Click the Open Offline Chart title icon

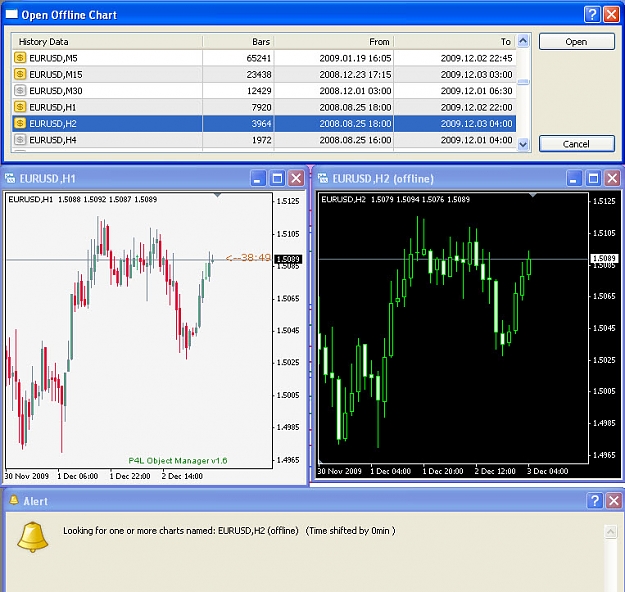(12, 14)
